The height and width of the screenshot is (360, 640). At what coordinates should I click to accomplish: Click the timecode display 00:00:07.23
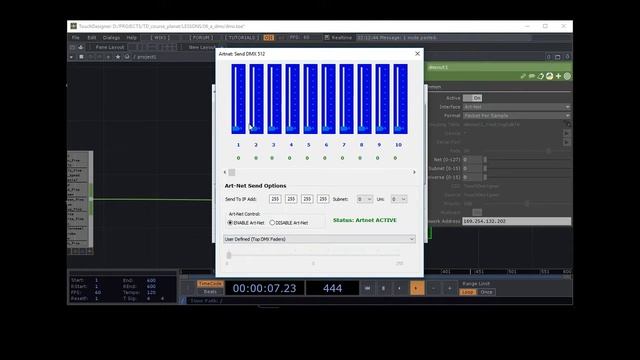coord(264,288)
